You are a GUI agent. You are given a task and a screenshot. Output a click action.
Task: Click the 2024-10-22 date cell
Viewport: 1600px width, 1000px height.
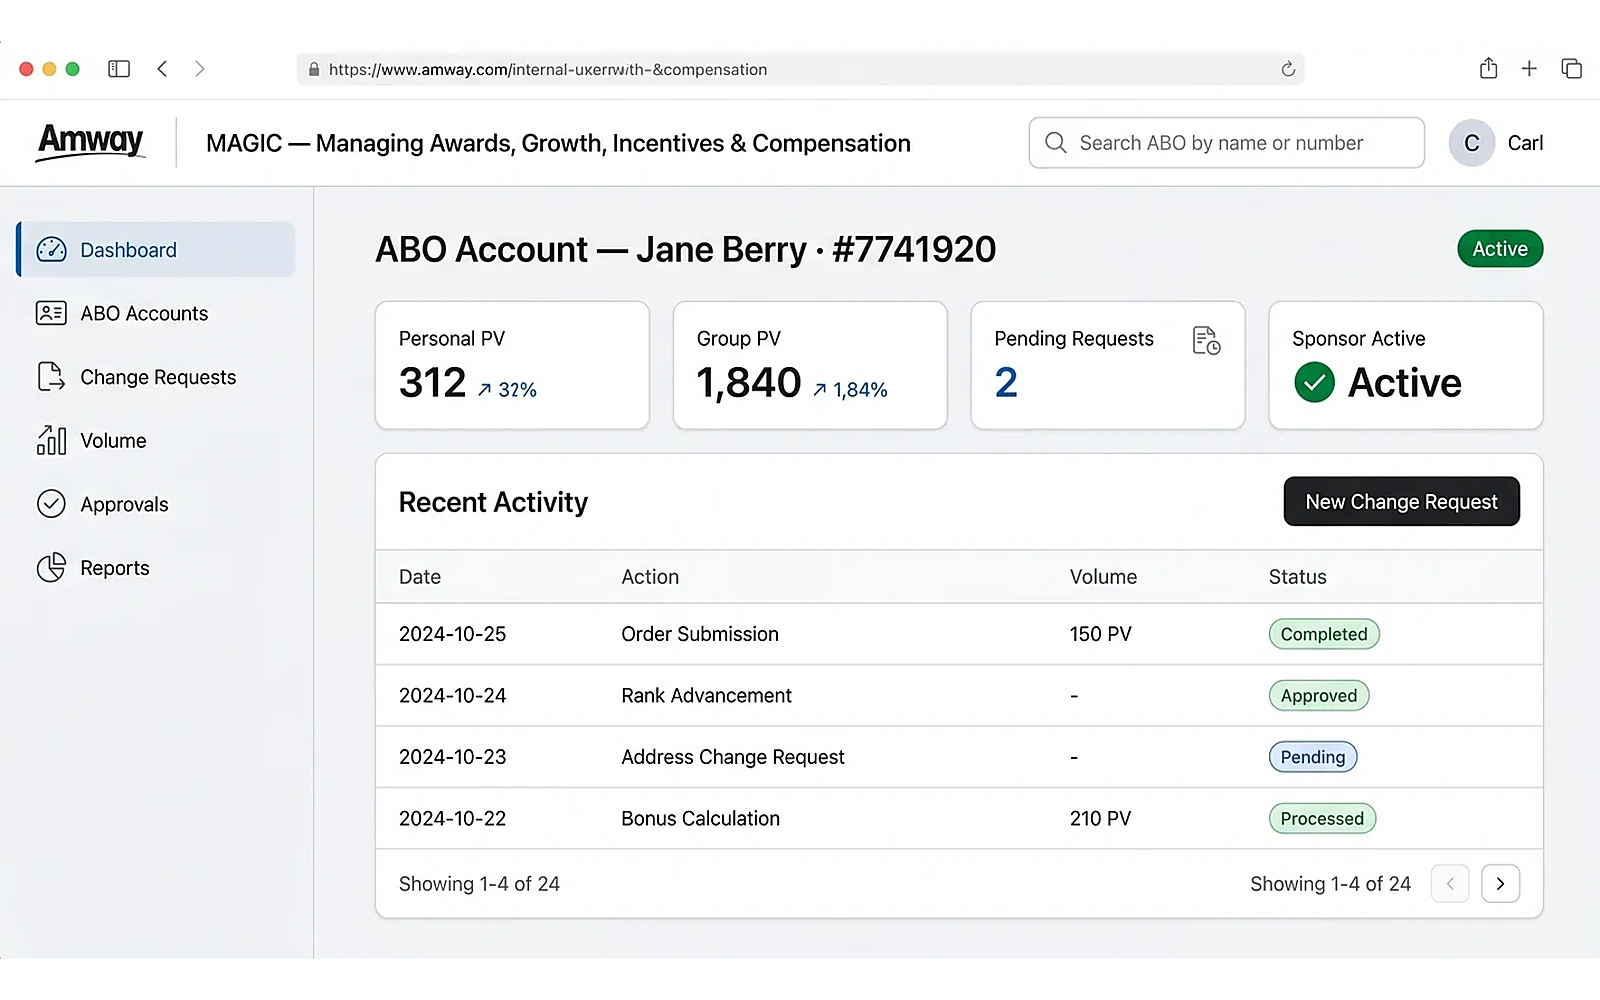click(x=452, y=819)
